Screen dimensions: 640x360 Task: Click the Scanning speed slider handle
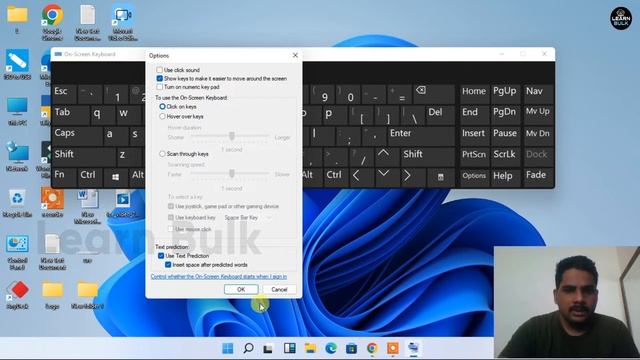coord(232,174)
